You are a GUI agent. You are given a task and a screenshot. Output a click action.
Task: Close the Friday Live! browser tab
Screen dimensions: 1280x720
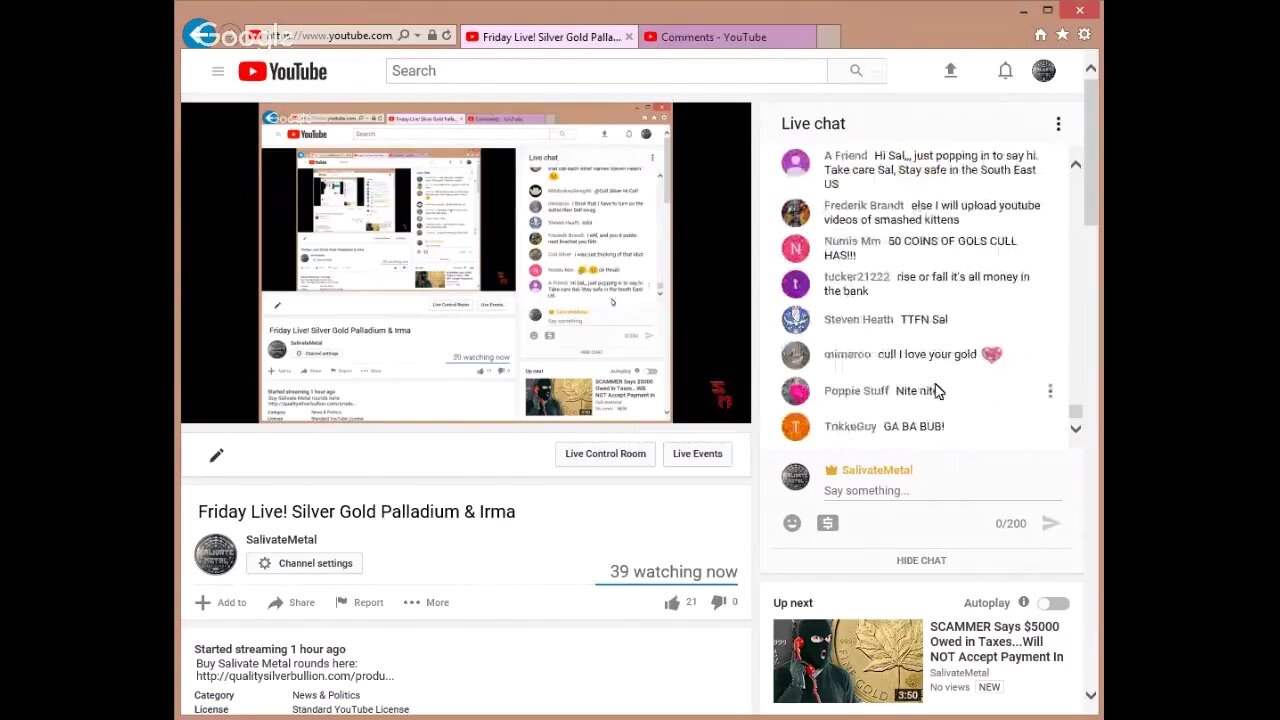pos(629,37)
